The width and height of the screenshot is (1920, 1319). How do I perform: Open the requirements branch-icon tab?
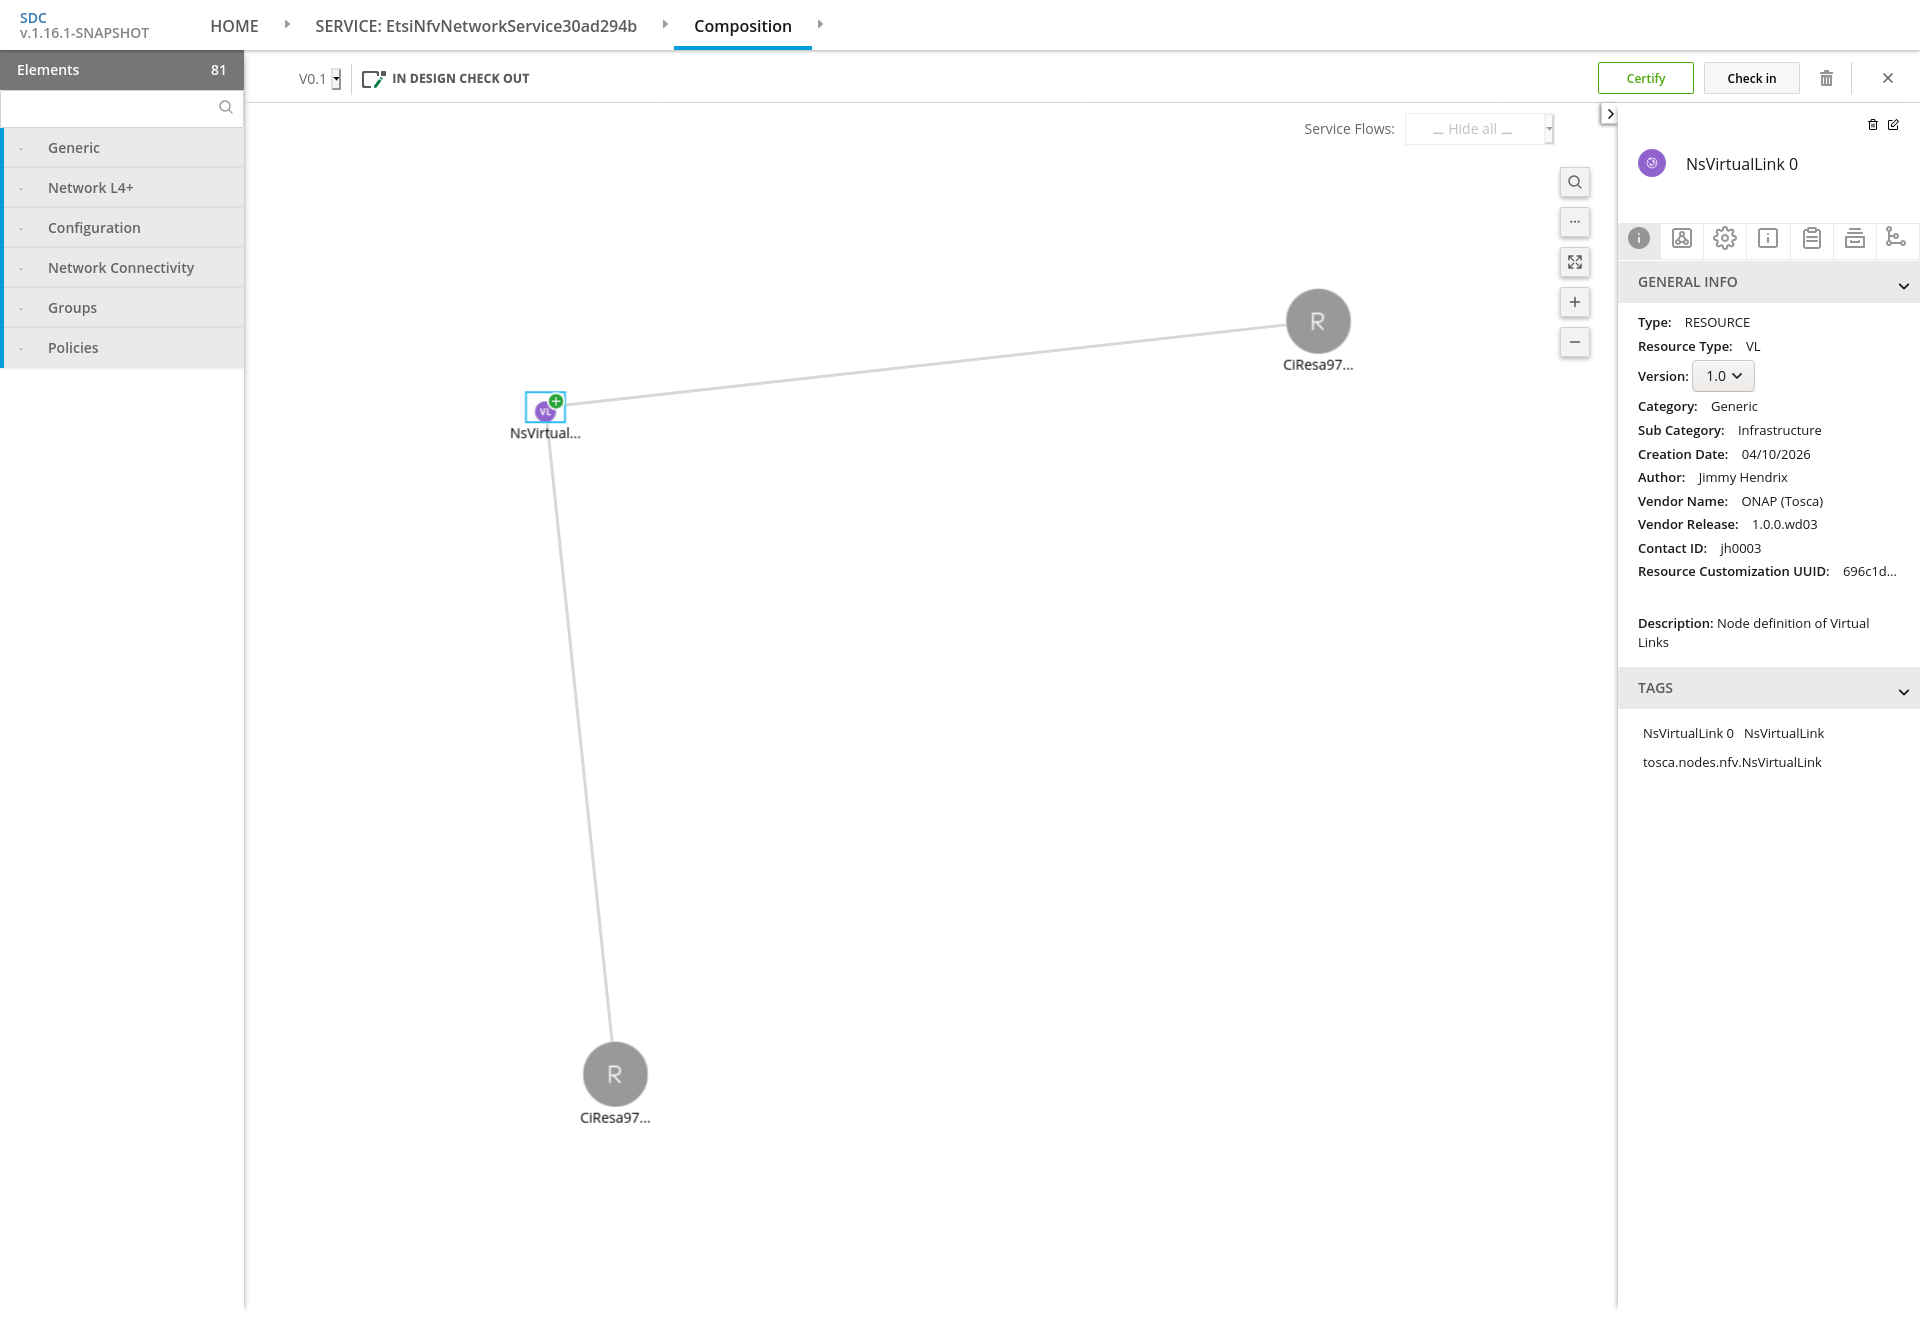pos(1895,238)
